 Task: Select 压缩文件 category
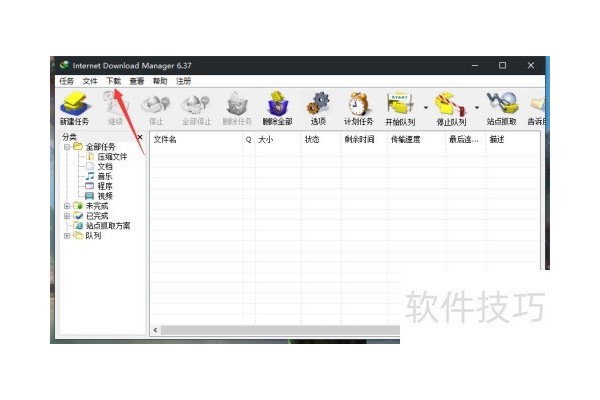click(x=107, y=157)
